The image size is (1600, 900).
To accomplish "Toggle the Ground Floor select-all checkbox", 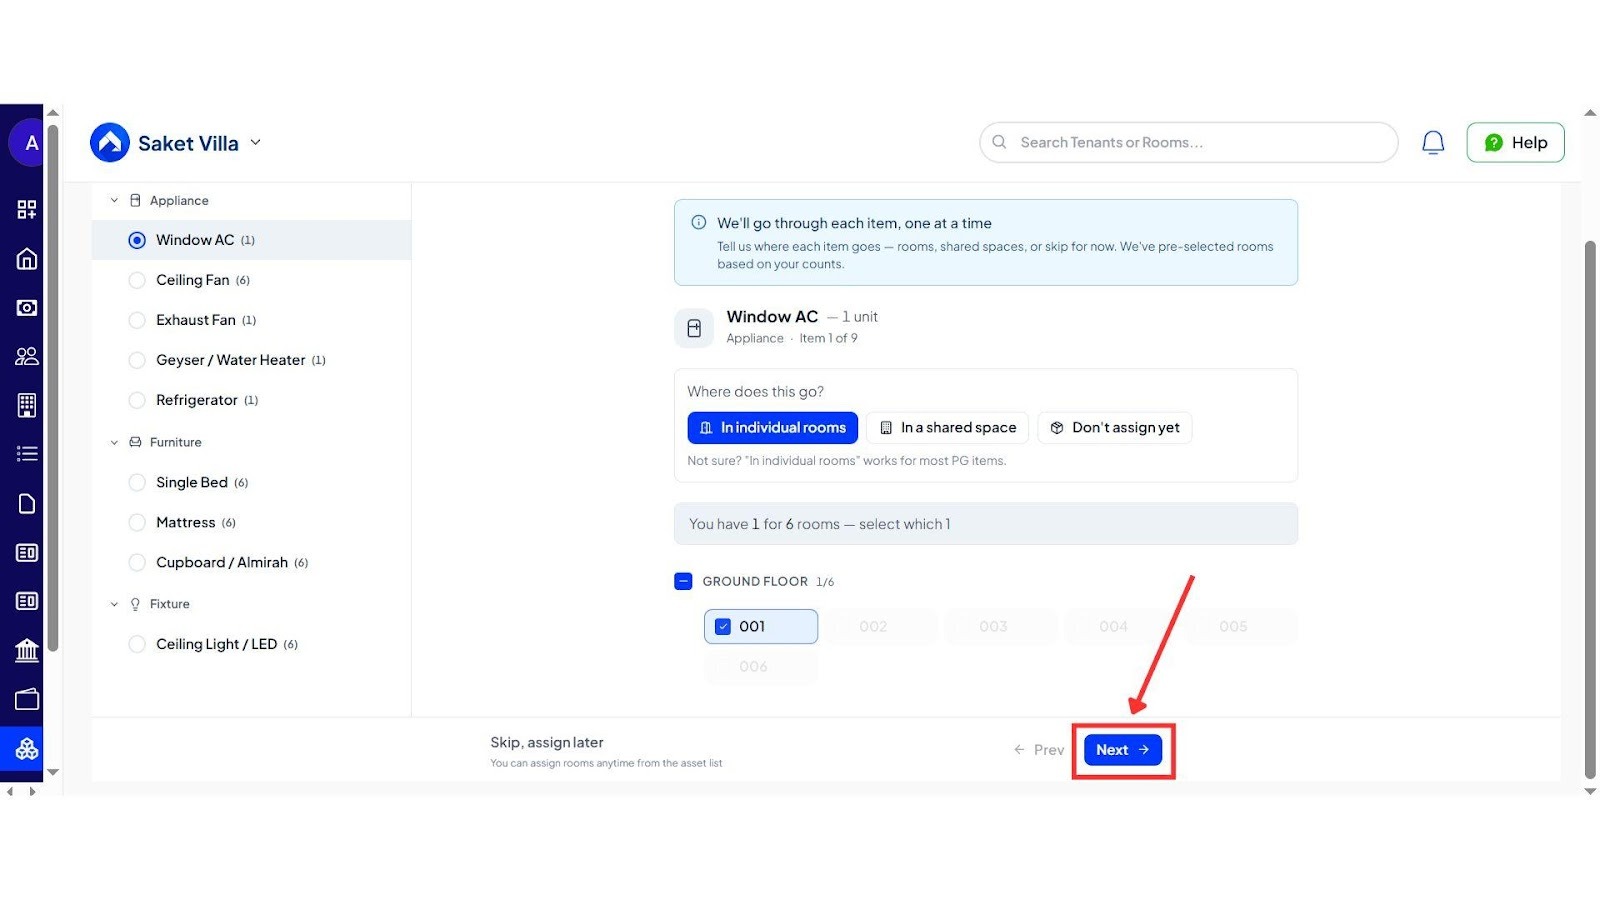I will [683, 581].
